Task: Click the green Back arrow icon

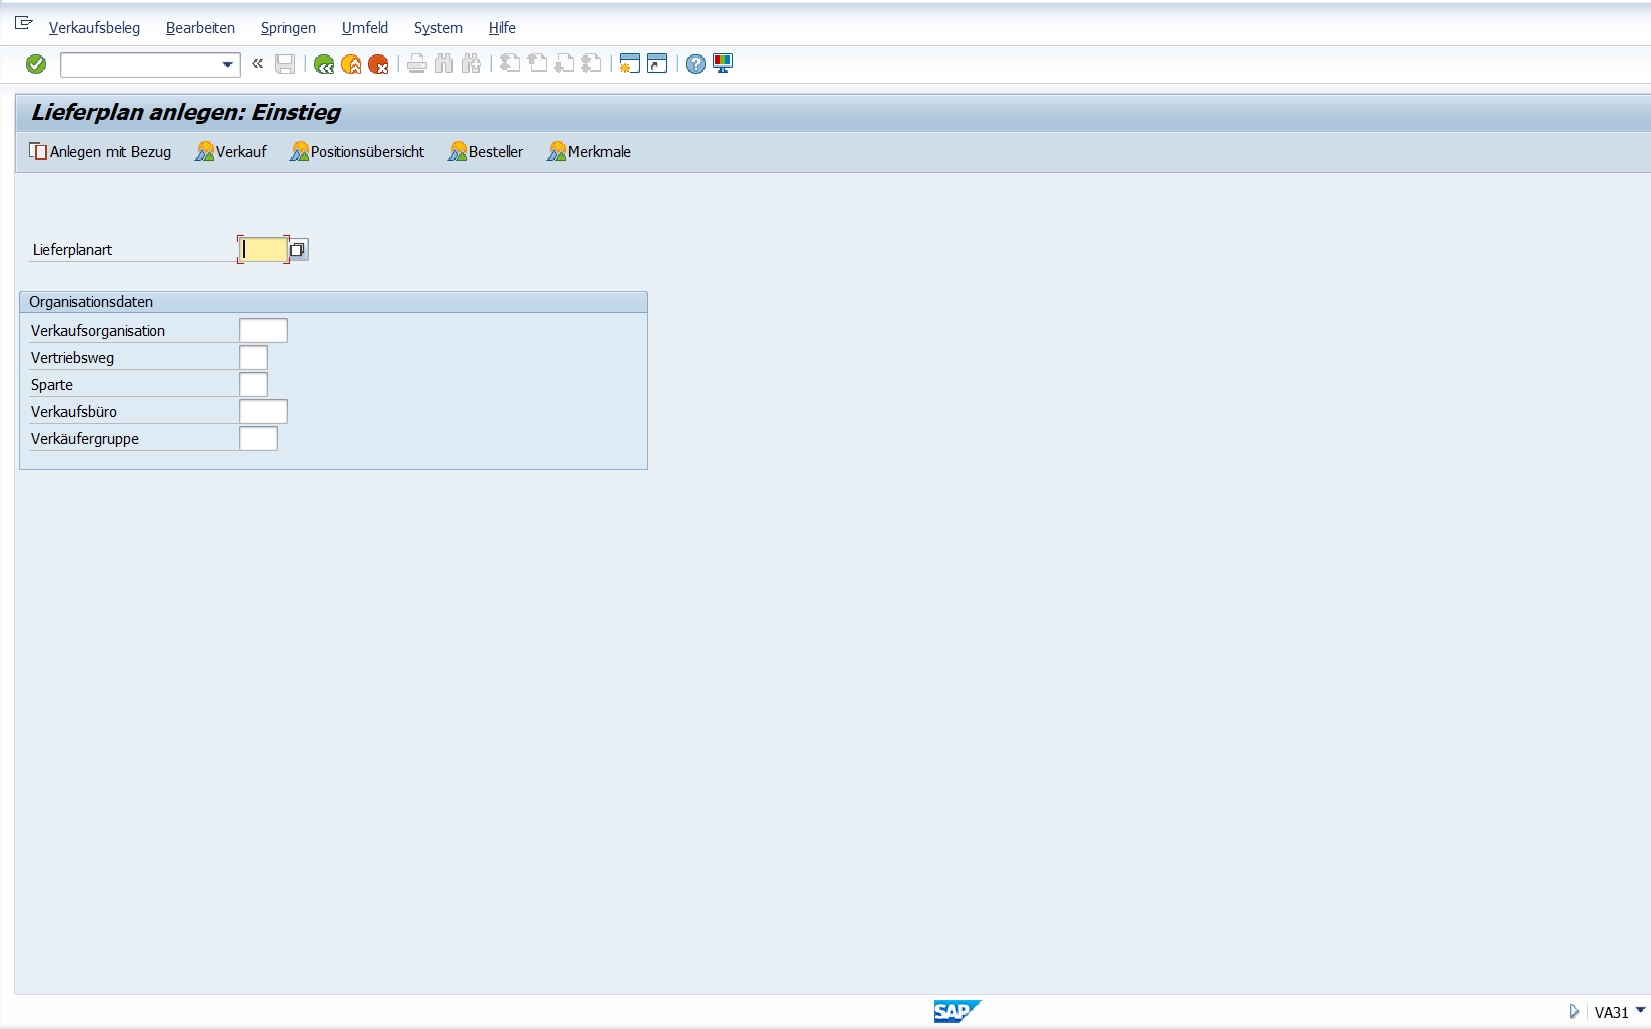Action: (x=324, y=64)
